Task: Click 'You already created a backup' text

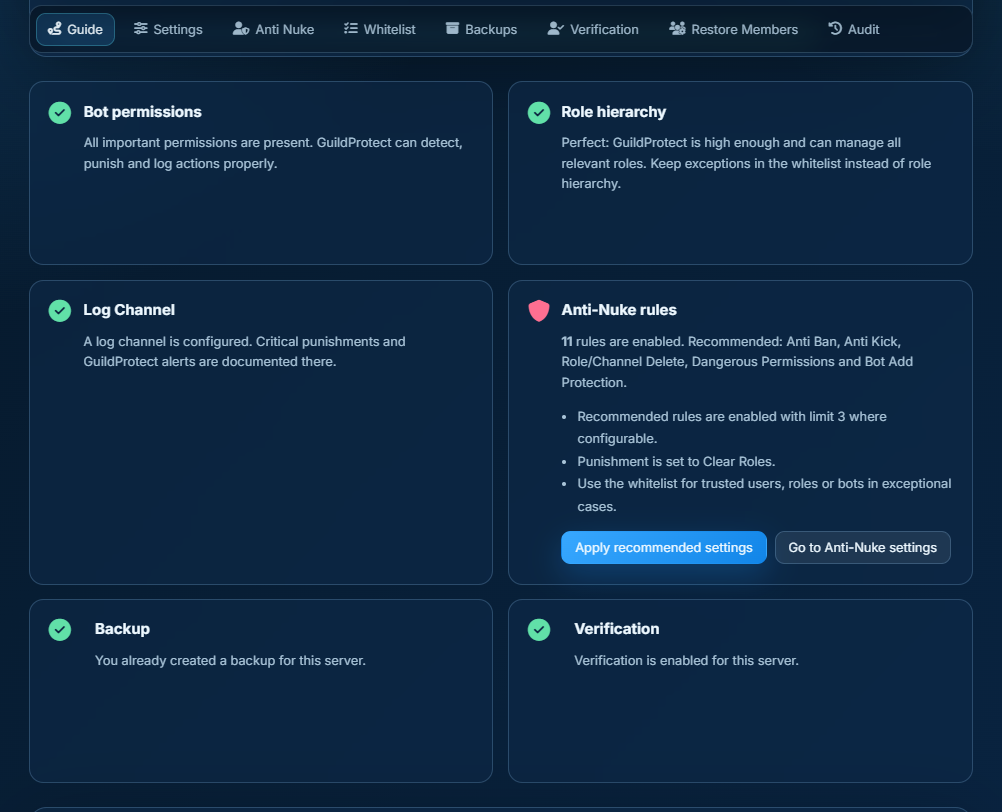Action: point(230,661)
